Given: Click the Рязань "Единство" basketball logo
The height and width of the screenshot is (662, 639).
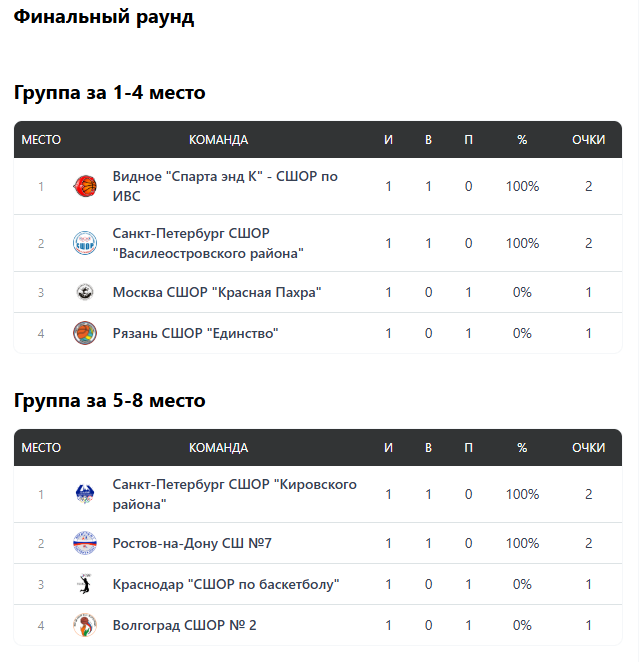Looking at the screenshot, I should [x=85, y=333].
